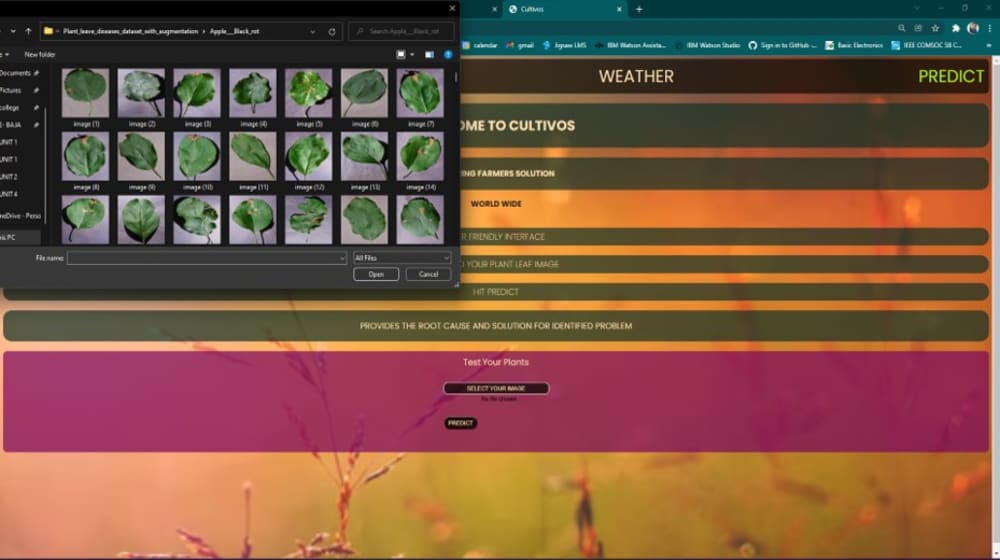The width and height of the screenshot is (1000, 560).
Task: Open Jigsaw LMS bookmark
Action: (564, 45)
